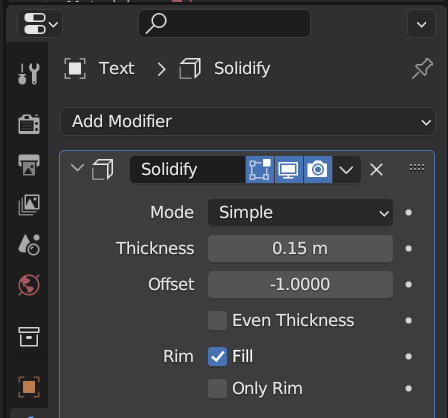Screen dimensions: 448x418
Task: Uncheck the Rim Fill checkbox
Action: [217, 356]
